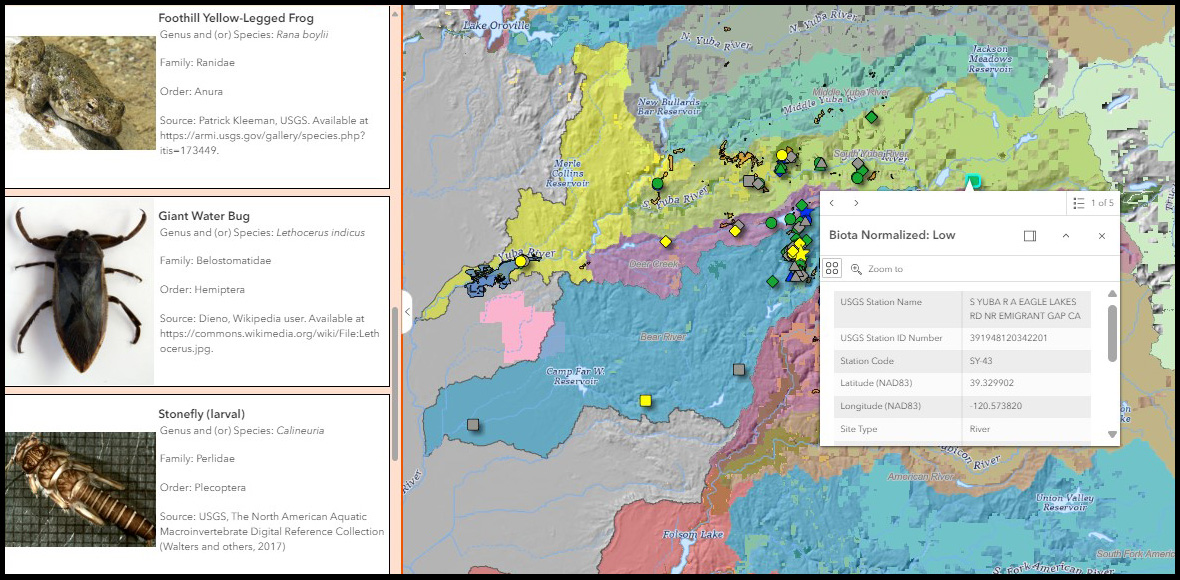Click the popup scrollbar up arrow
This screenshot has height=580, width=1180.
tap(1112, 293)
